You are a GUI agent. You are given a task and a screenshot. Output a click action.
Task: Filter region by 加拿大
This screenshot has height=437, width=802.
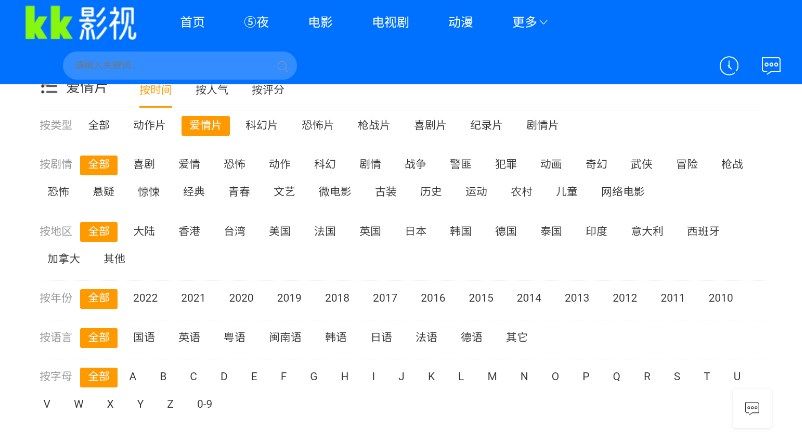(x=64, y=259)
